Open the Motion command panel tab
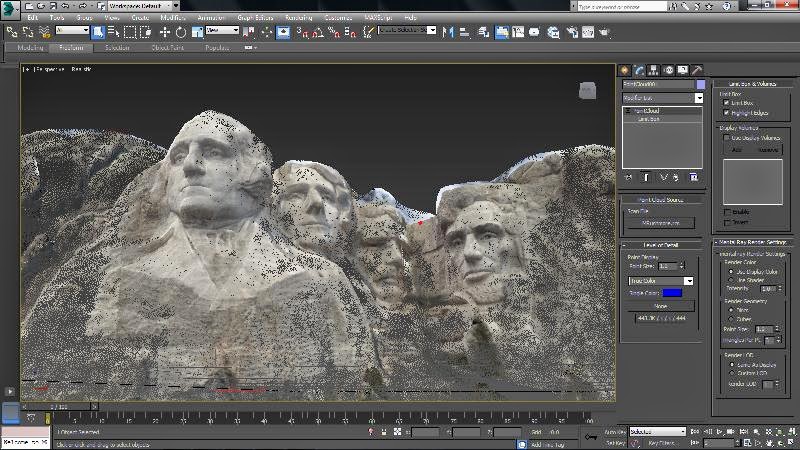 point(668,70)
